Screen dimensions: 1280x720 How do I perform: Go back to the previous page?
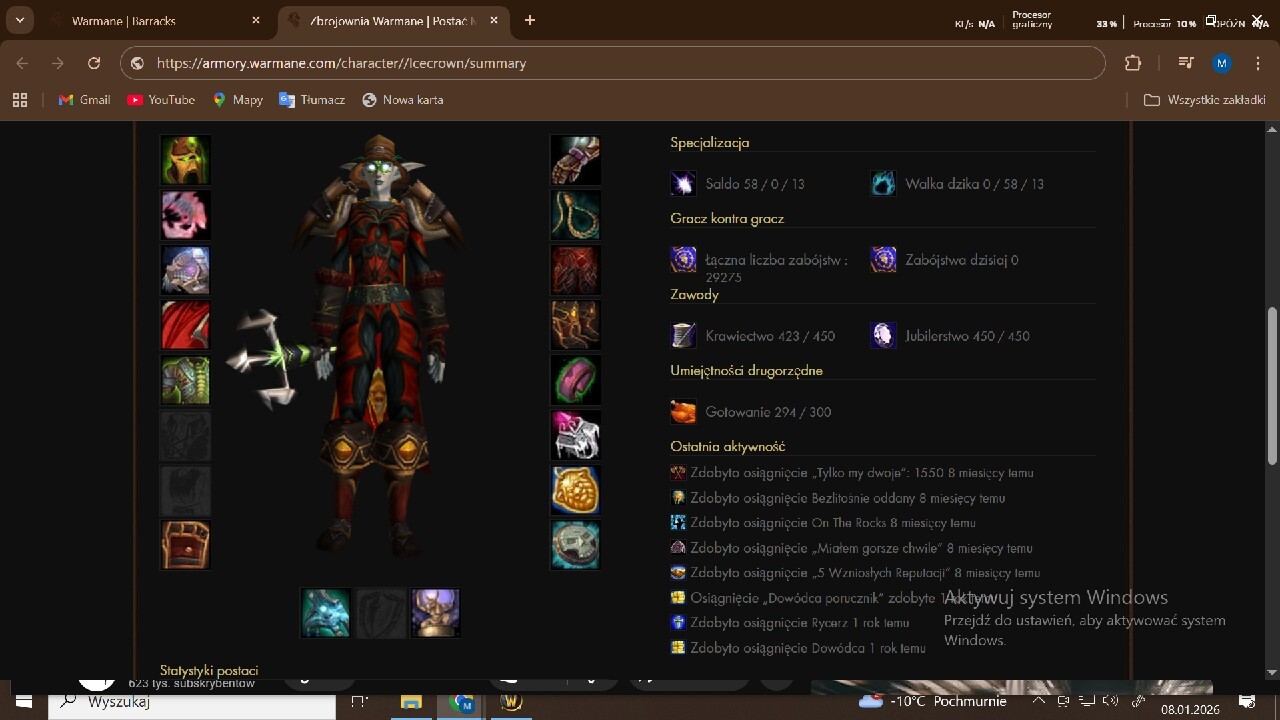coord(22,63)
